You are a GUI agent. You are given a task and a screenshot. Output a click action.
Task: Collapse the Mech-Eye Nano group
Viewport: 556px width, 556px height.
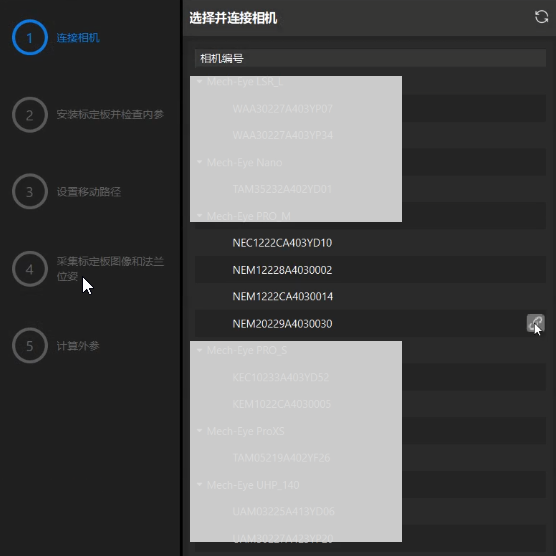click(x=200, y=162)
